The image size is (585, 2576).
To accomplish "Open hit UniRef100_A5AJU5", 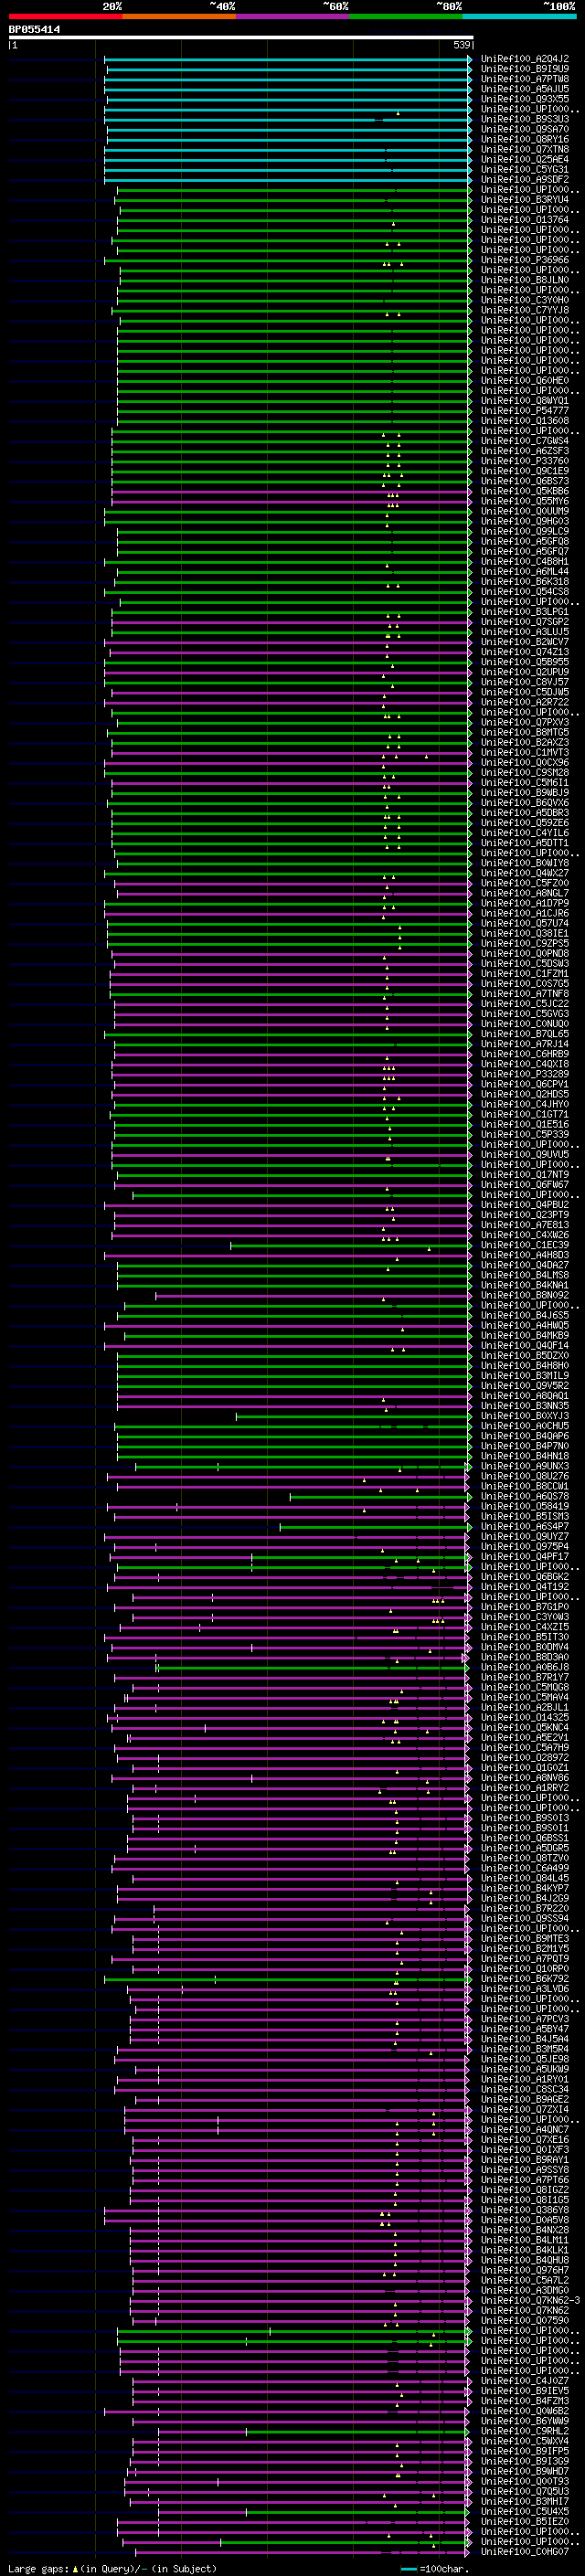I will click(x=525, y=89).
